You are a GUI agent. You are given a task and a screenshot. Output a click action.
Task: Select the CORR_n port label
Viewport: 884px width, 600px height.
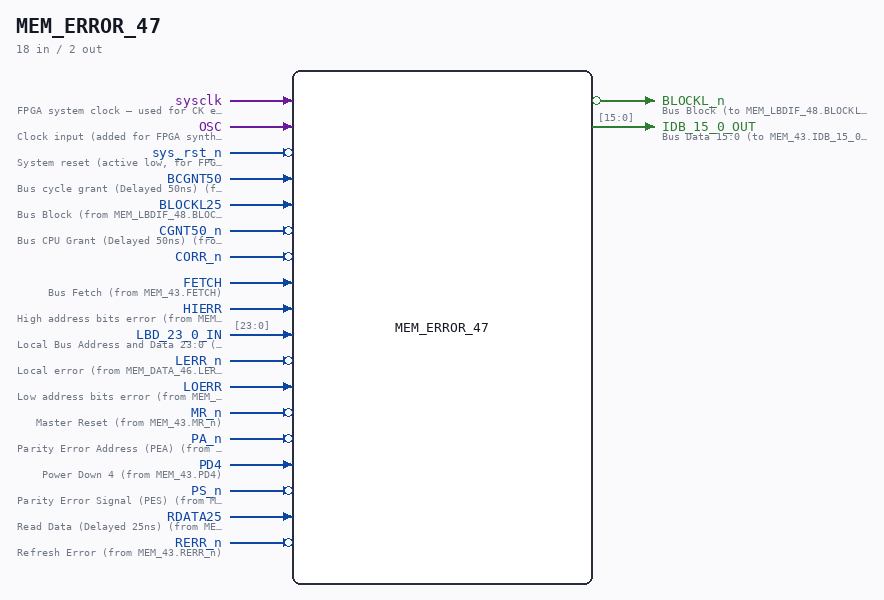pos(198,257)
